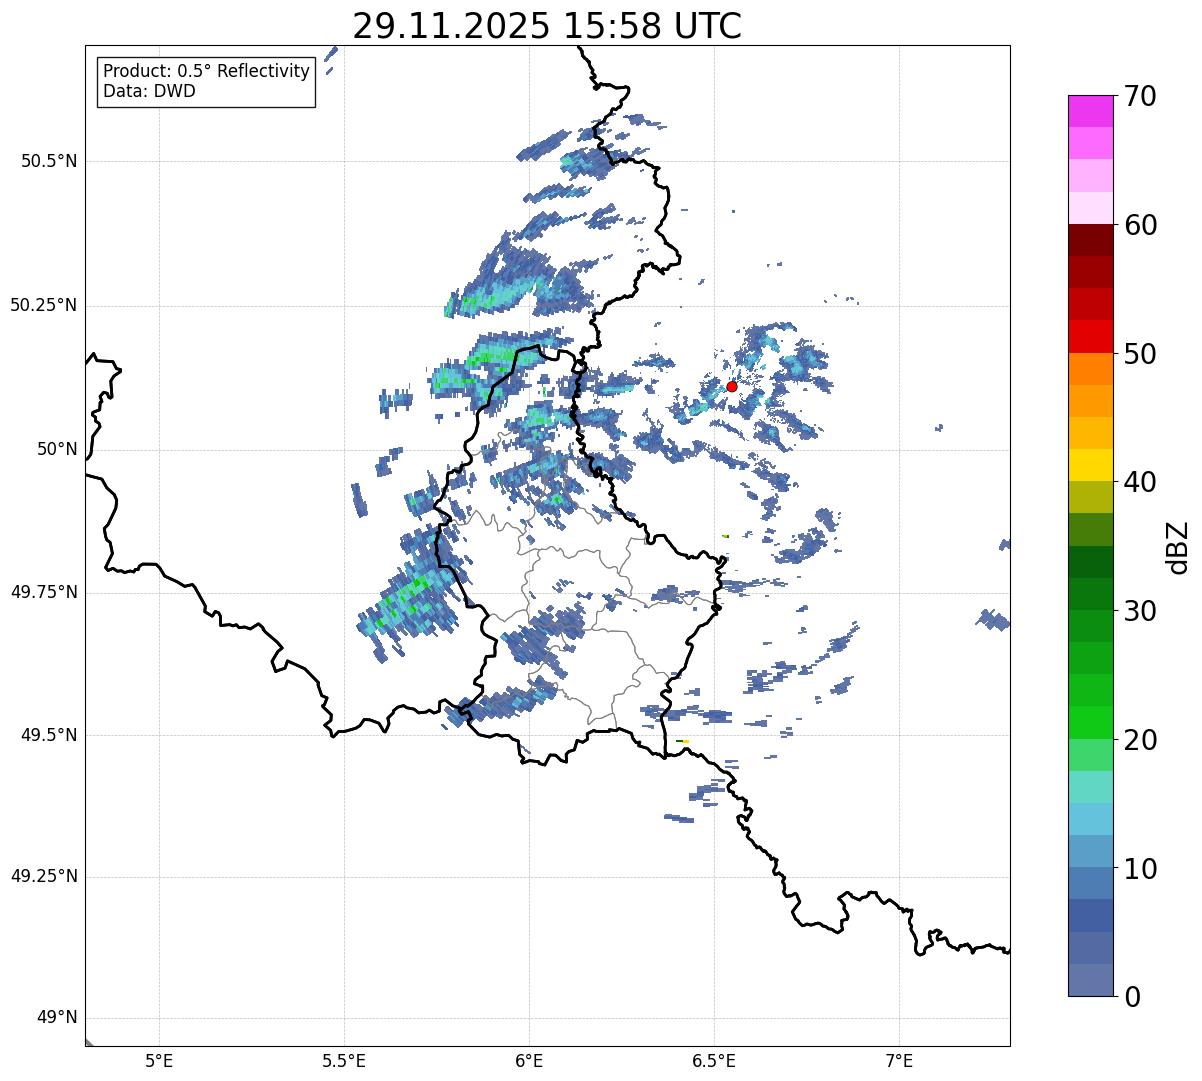Click the colorbar tick label 30

(x=1139, y=611)
